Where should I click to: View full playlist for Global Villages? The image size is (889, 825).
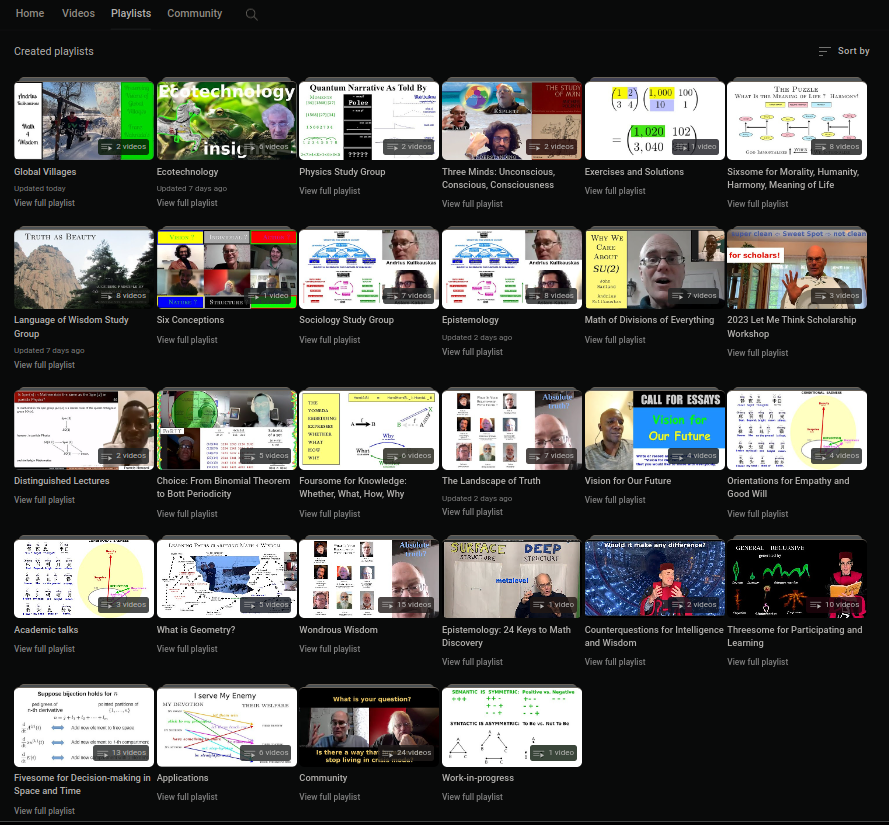click(44, 202)
